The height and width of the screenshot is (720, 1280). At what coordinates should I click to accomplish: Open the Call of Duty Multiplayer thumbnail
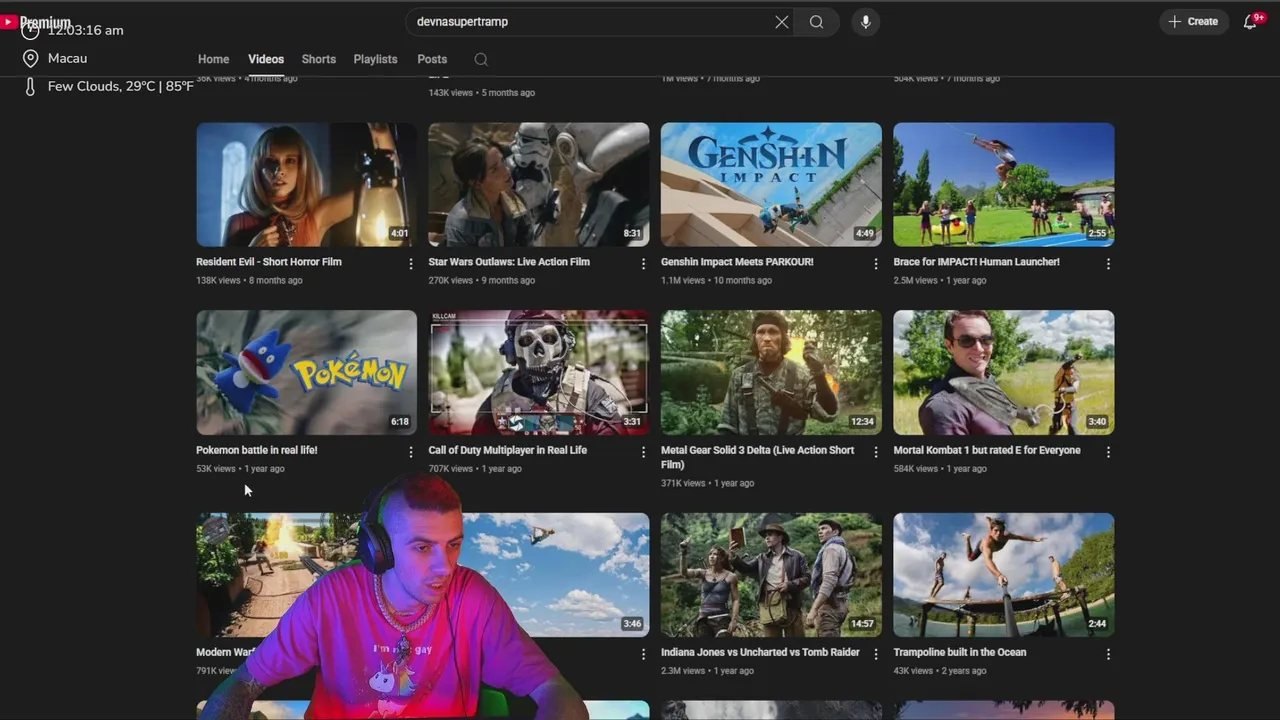[539, 372]
